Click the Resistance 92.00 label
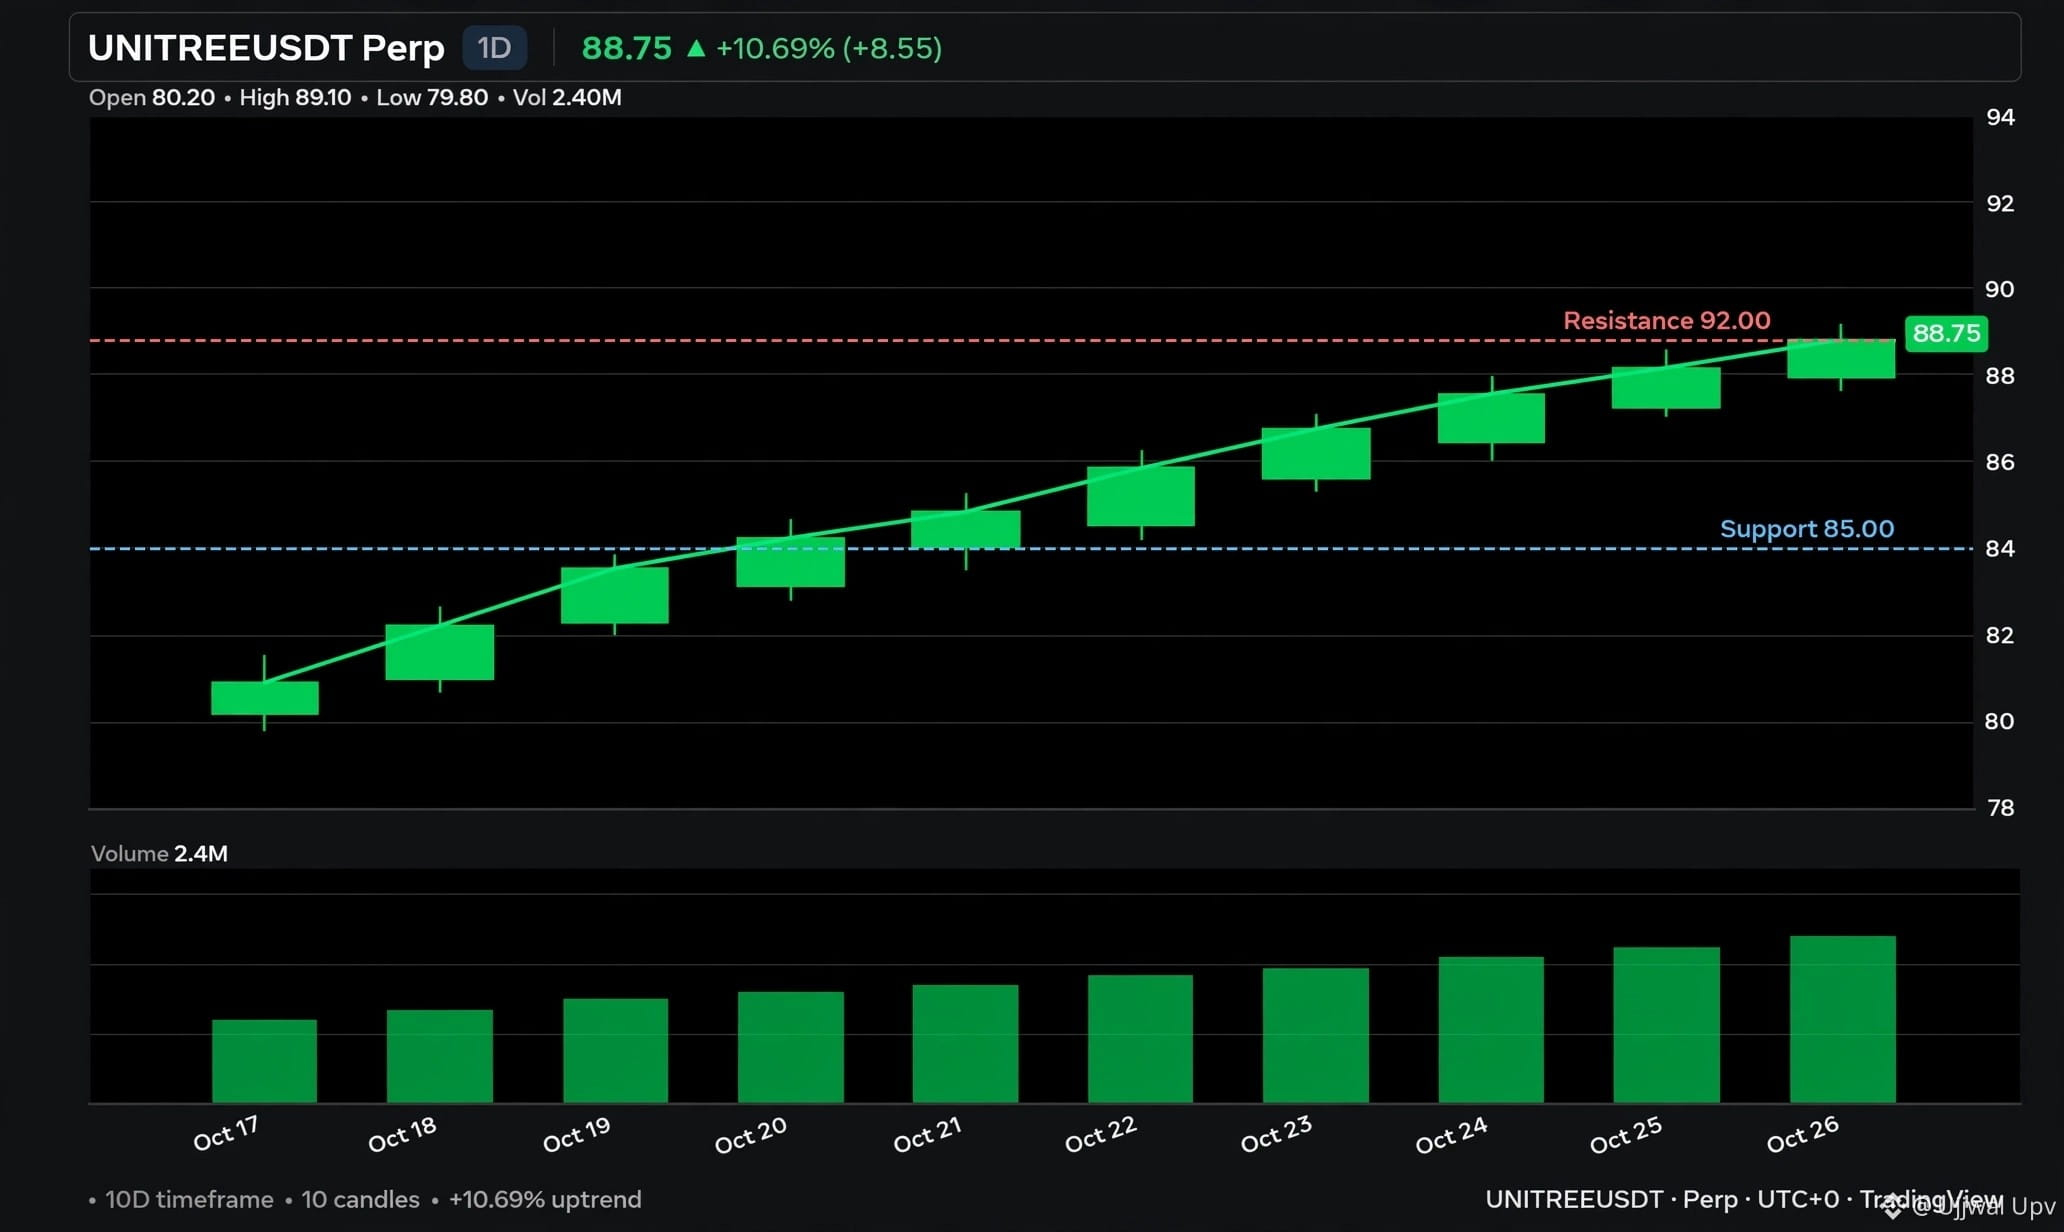Viewport: 2064px width, 1232px height. [1667, 320]
